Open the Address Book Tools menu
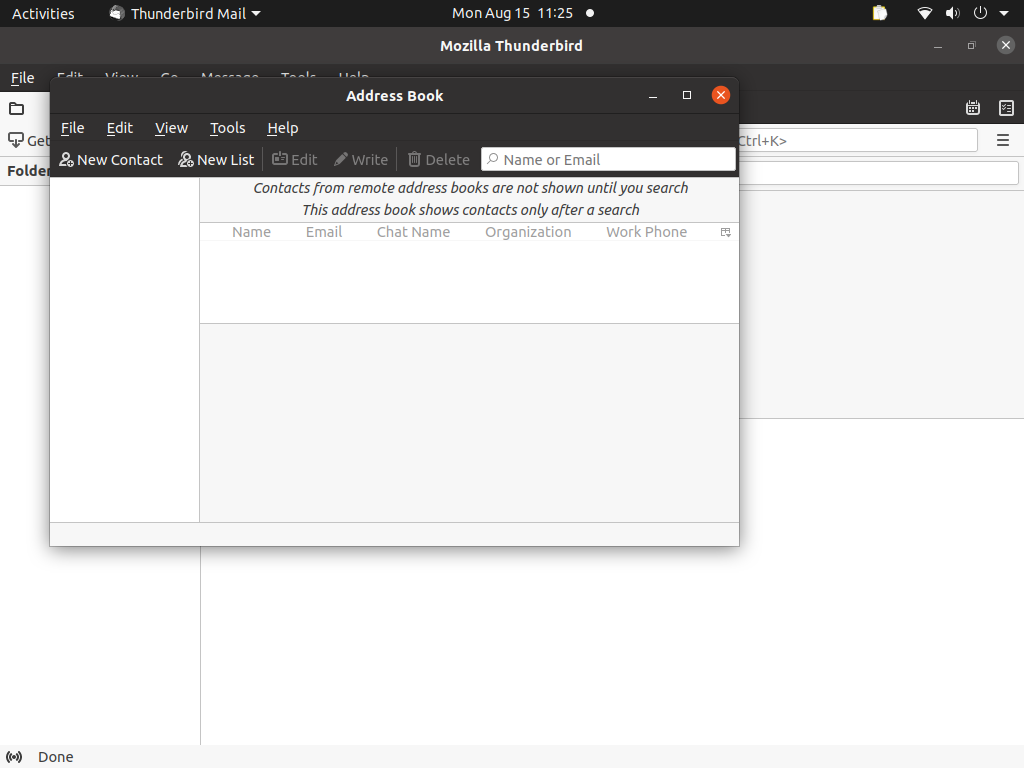Screen dimensions: 1024x768 pyautogui.click(x=227, y=128)
